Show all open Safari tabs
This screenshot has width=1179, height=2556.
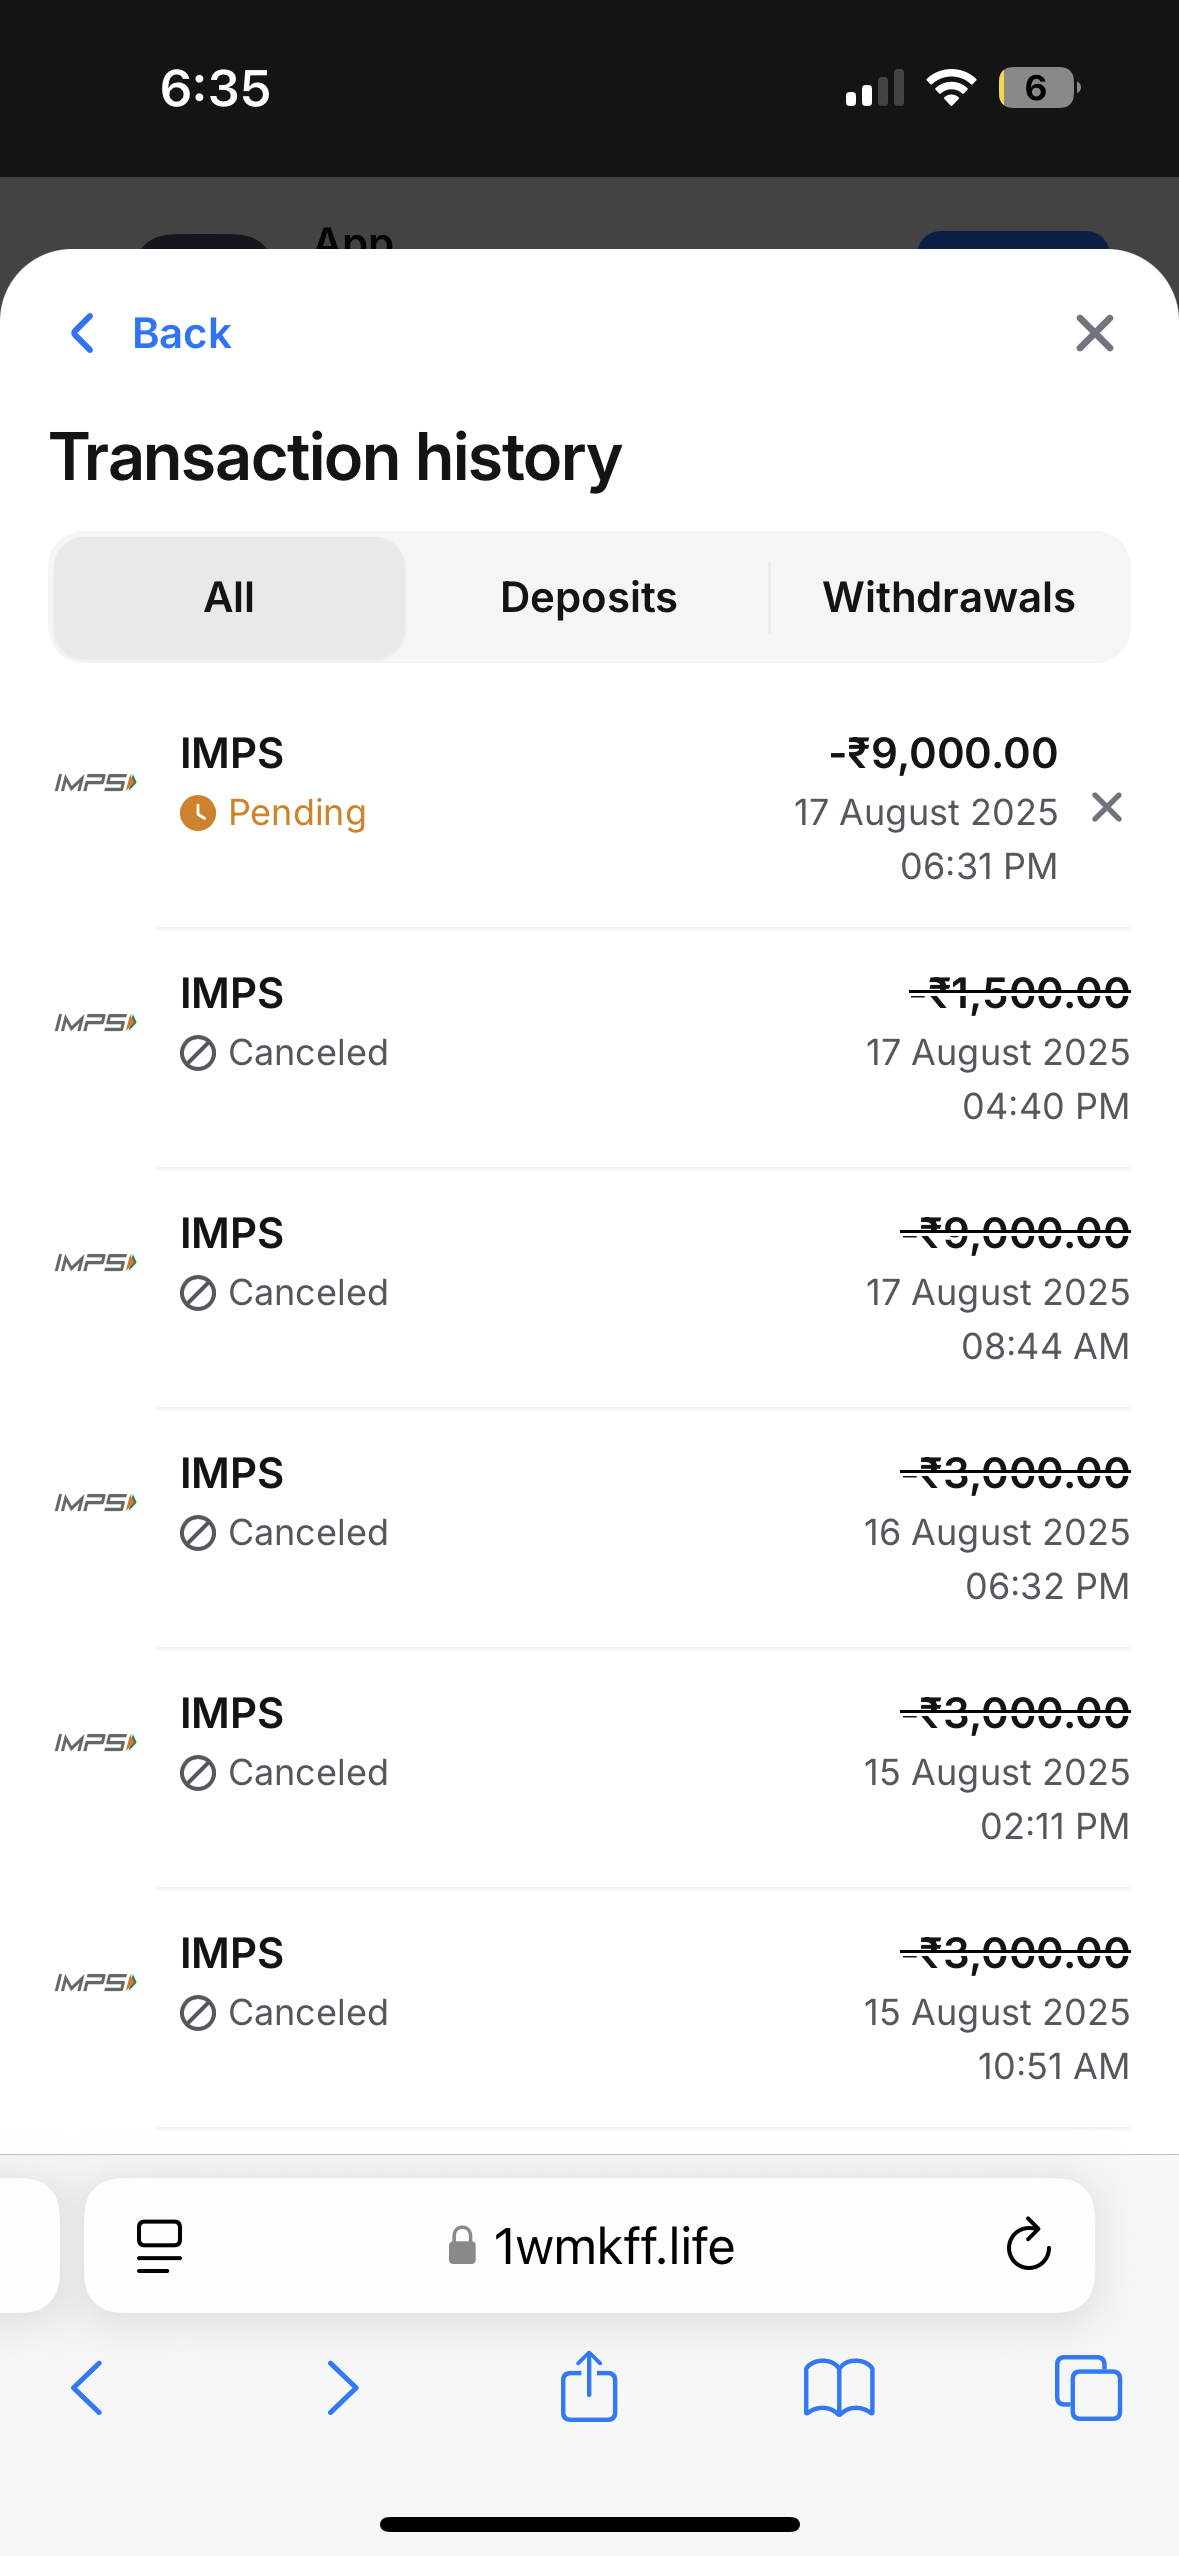point(1088,2387)
